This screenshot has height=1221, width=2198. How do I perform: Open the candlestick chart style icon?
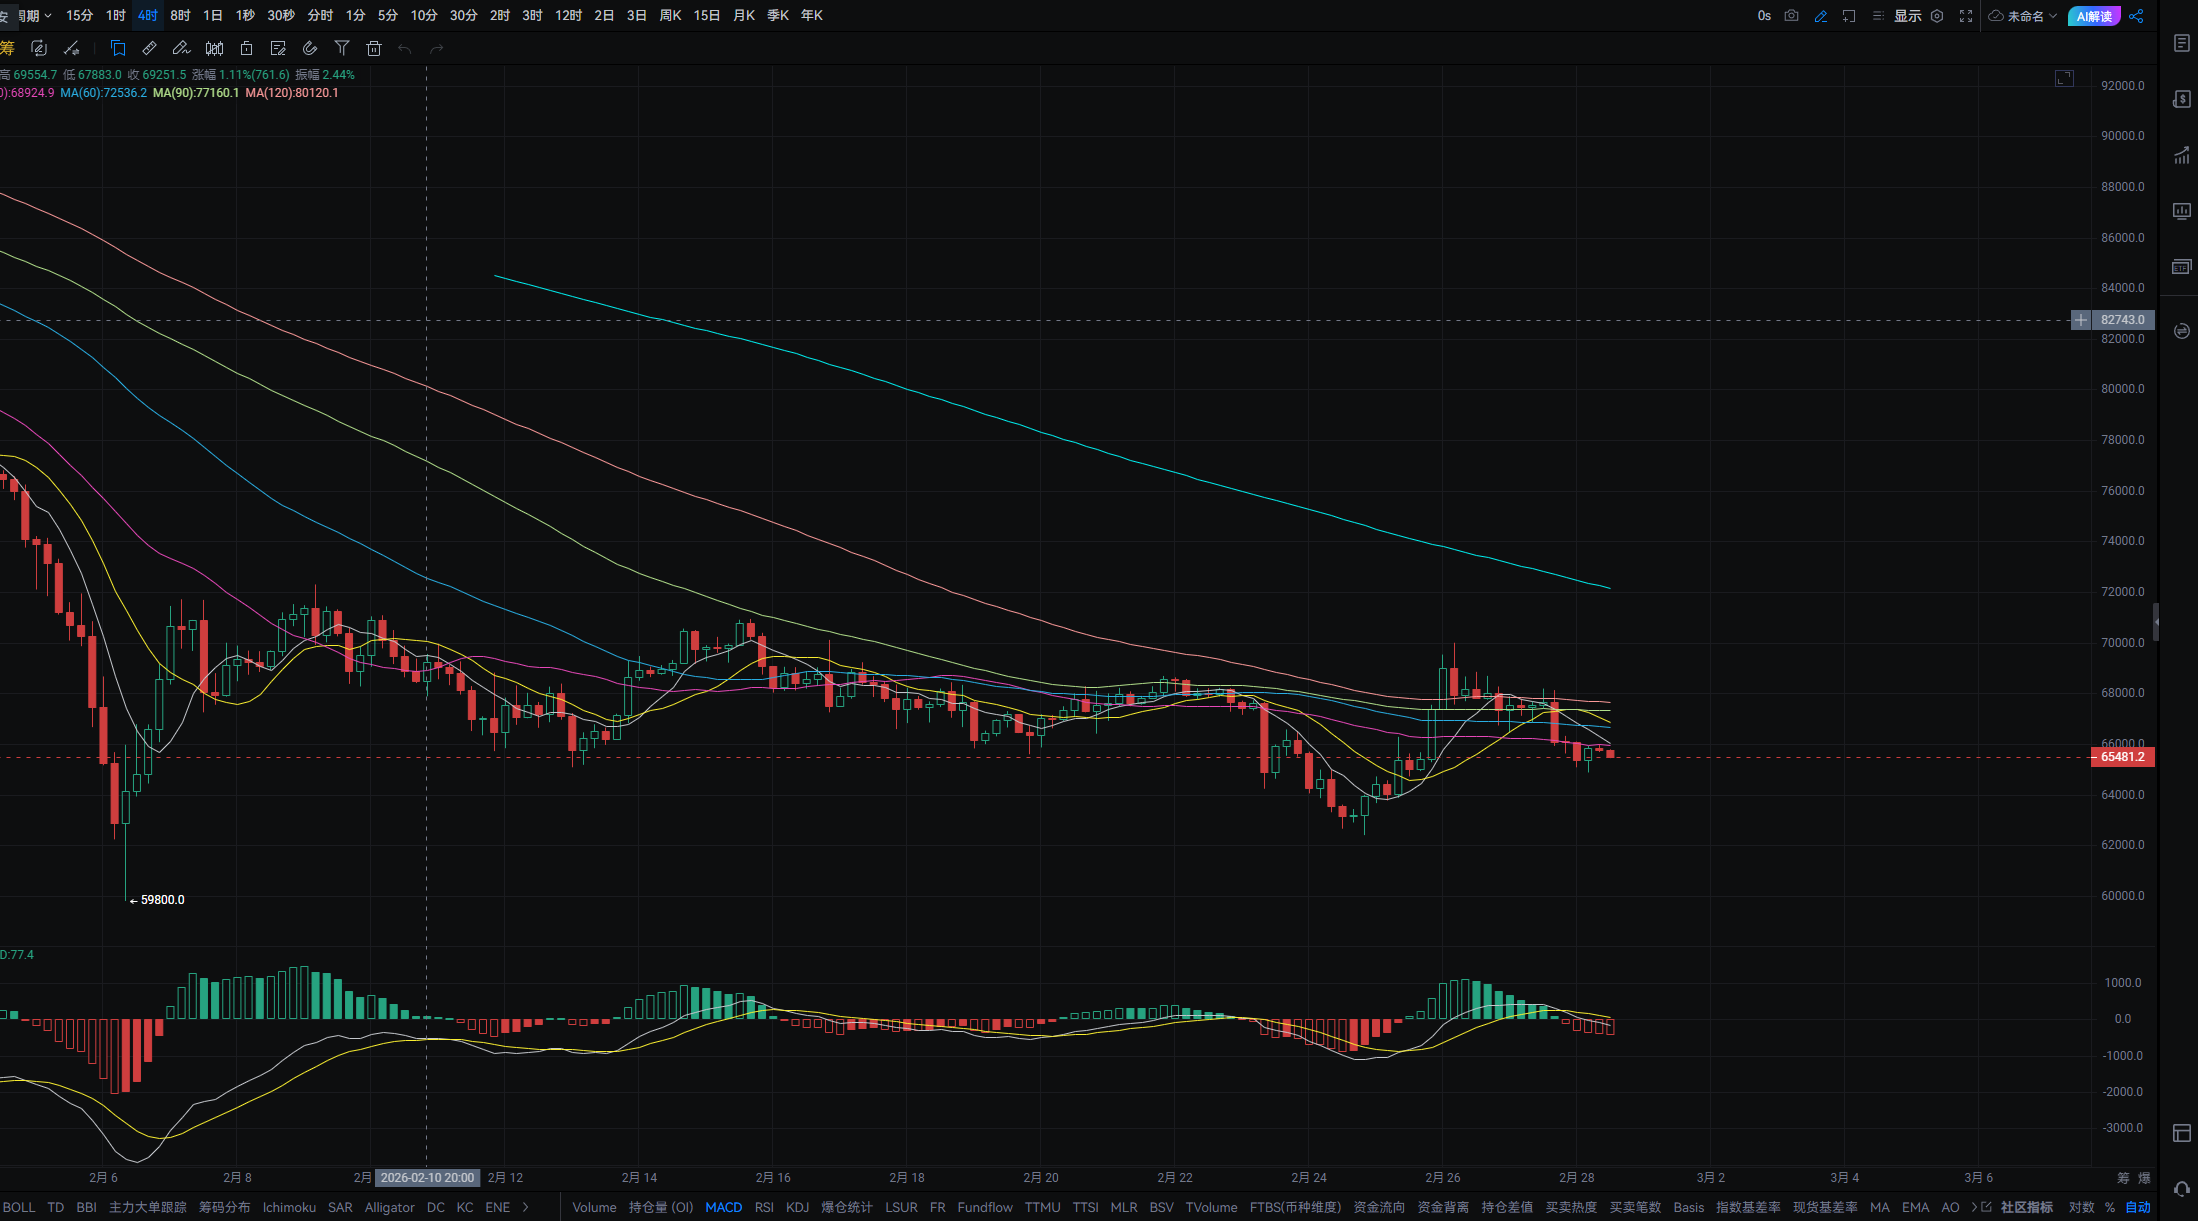tap(214, 48)
